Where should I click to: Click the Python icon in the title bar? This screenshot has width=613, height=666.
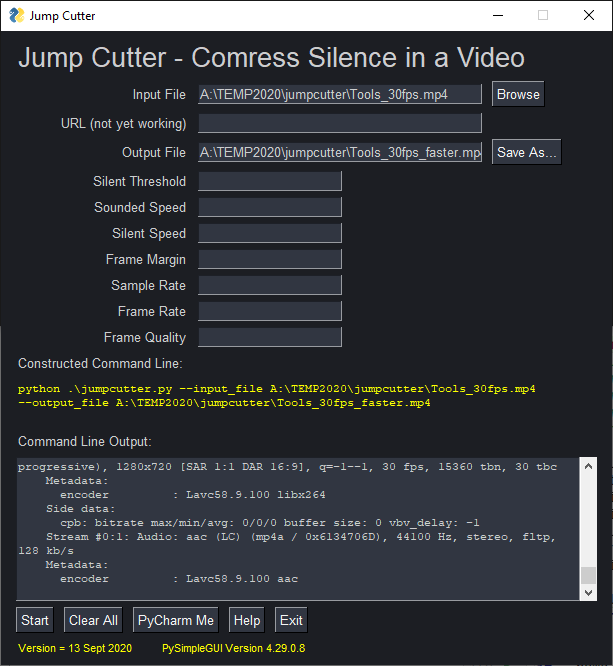tap(16, 15)
